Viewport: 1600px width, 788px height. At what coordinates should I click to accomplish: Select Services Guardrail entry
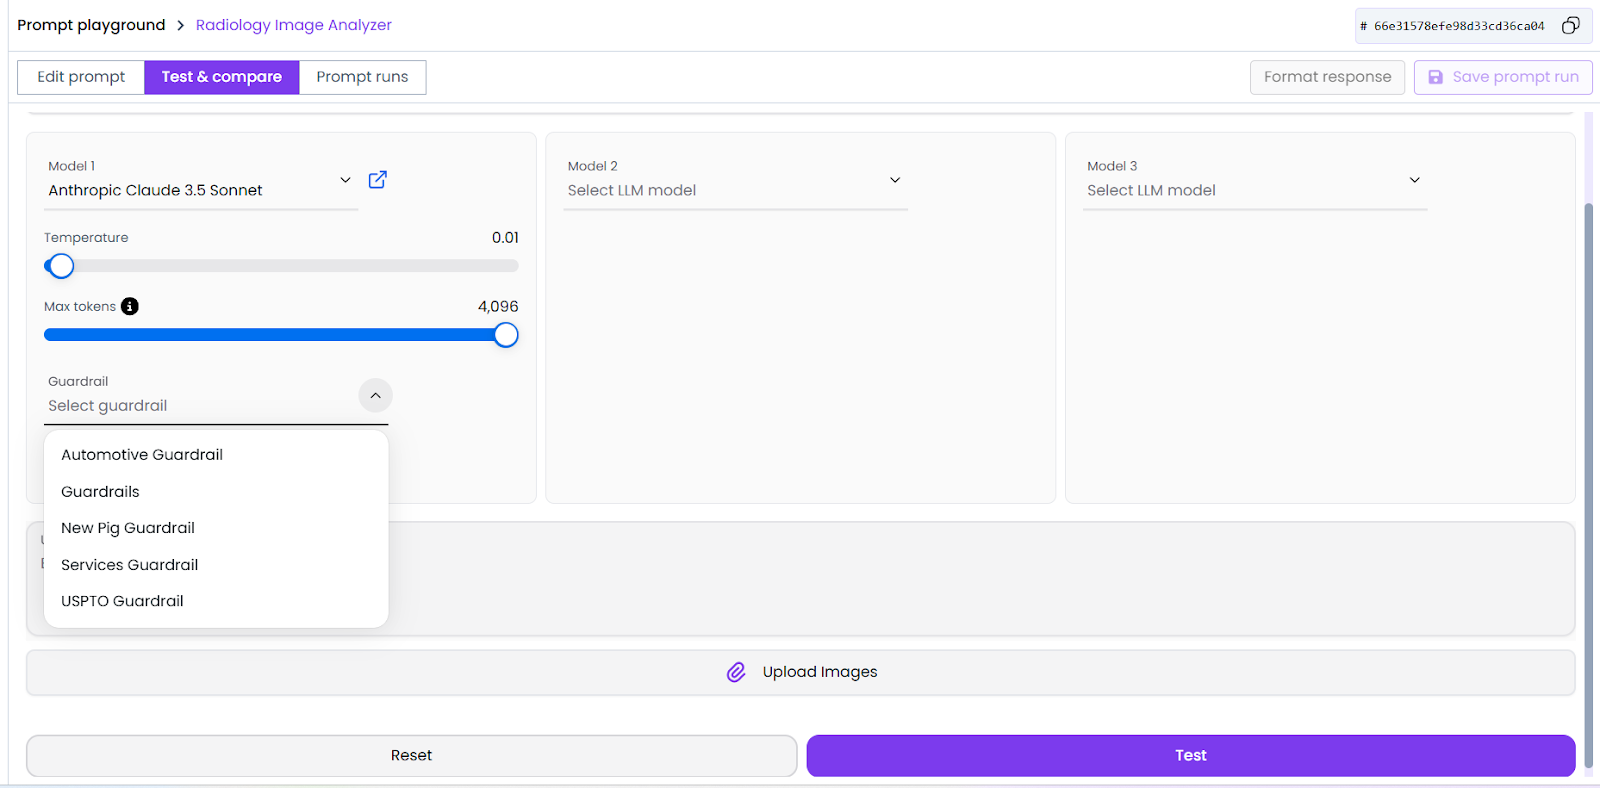point(130,565)
